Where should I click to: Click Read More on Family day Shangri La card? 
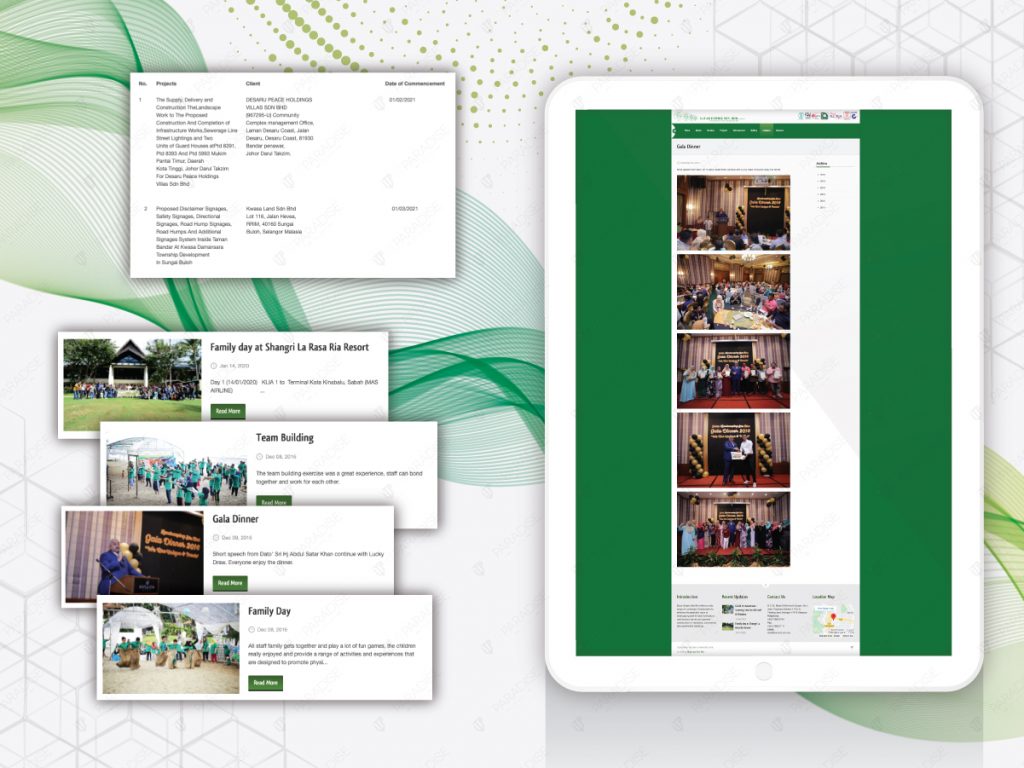(228, 411)
